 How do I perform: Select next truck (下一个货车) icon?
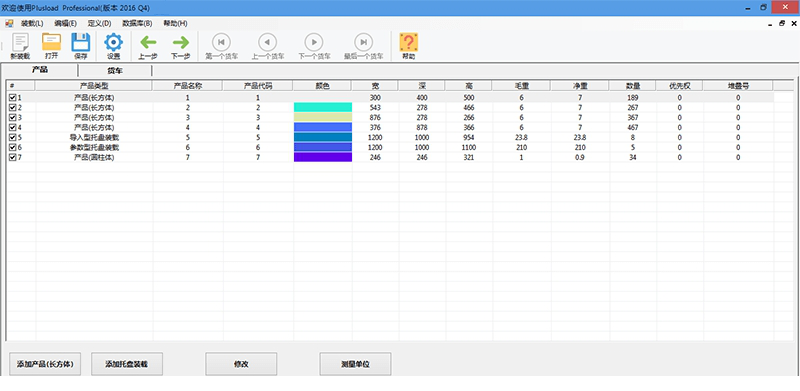pyautogui.click(x=314, y=42)
